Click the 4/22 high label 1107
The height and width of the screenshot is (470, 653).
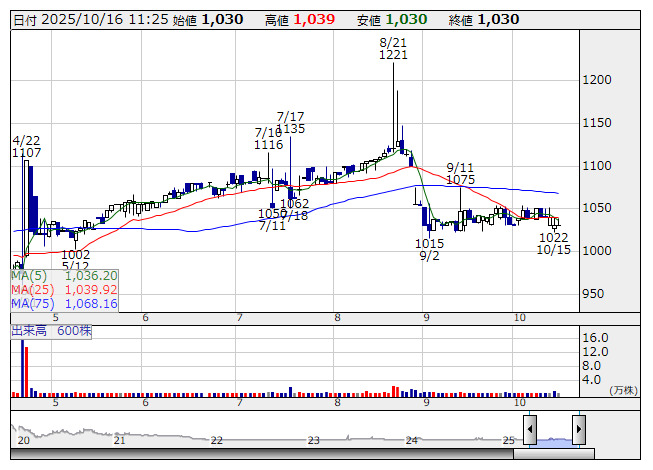click(27, 153)
